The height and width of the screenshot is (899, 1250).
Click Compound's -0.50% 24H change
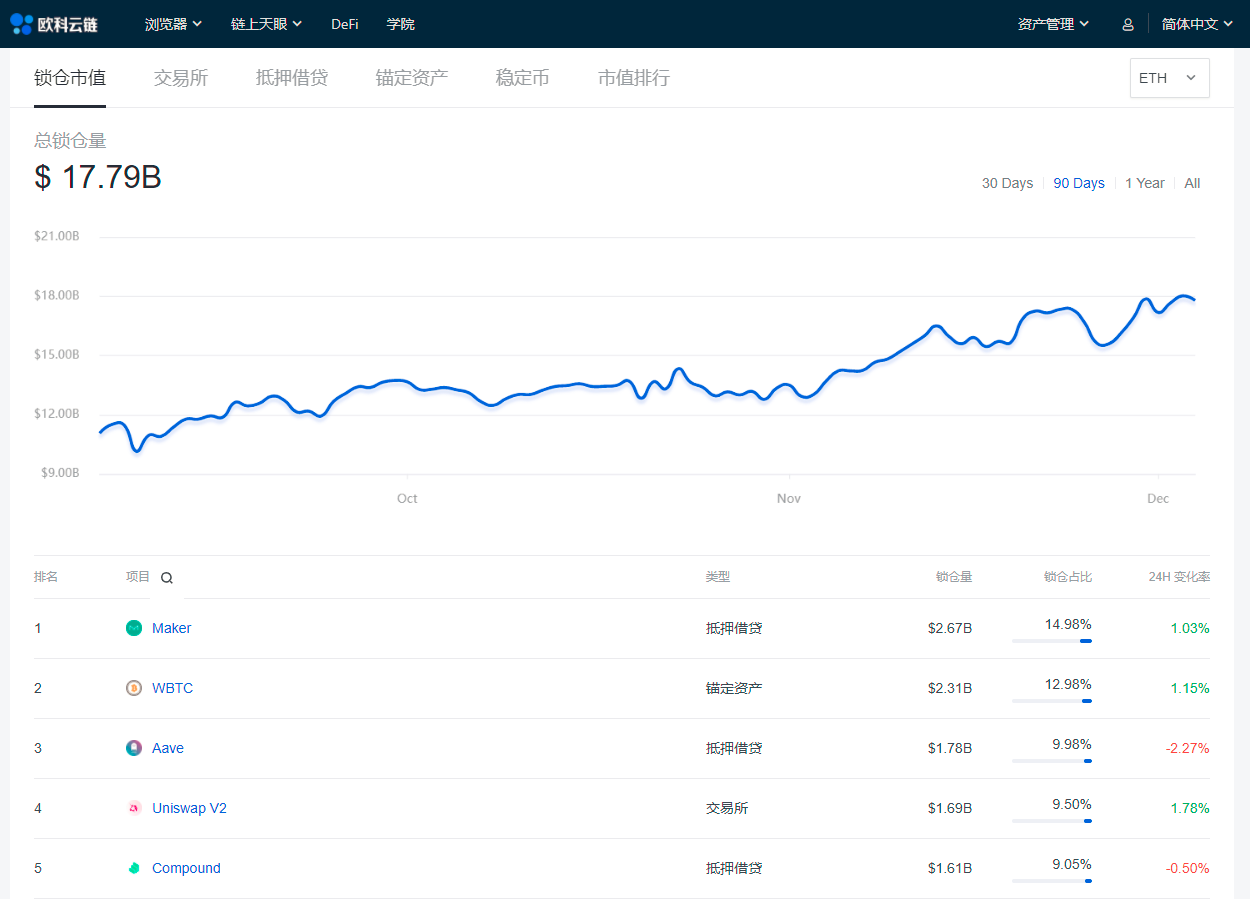click(x=1187, y=868)
